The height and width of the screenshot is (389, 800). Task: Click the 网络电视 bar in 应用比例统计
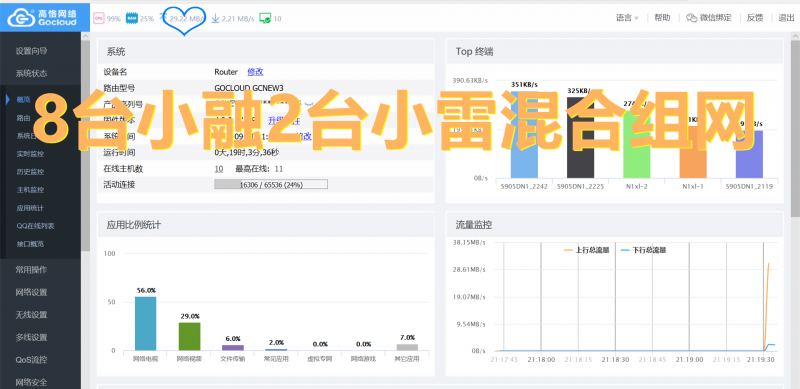(x=145, y=324)
